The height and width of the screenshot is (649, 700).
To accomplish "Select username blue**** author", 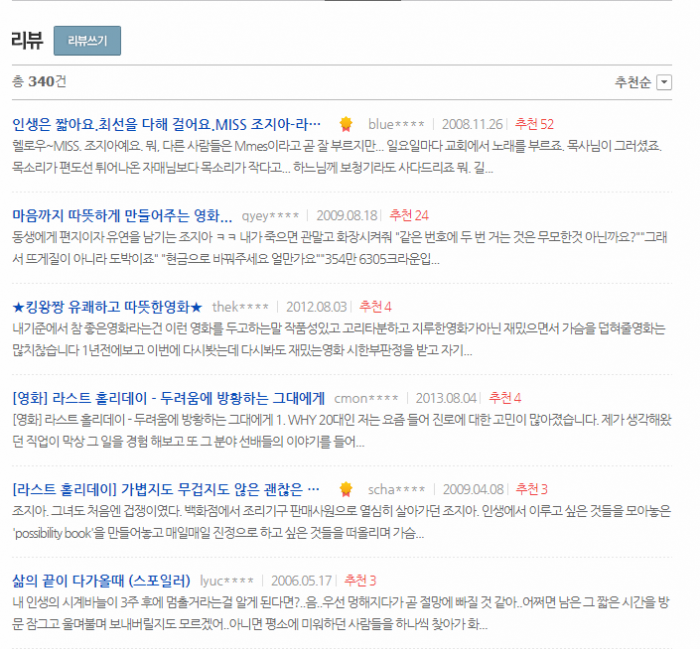I will (x=396, y=125).
